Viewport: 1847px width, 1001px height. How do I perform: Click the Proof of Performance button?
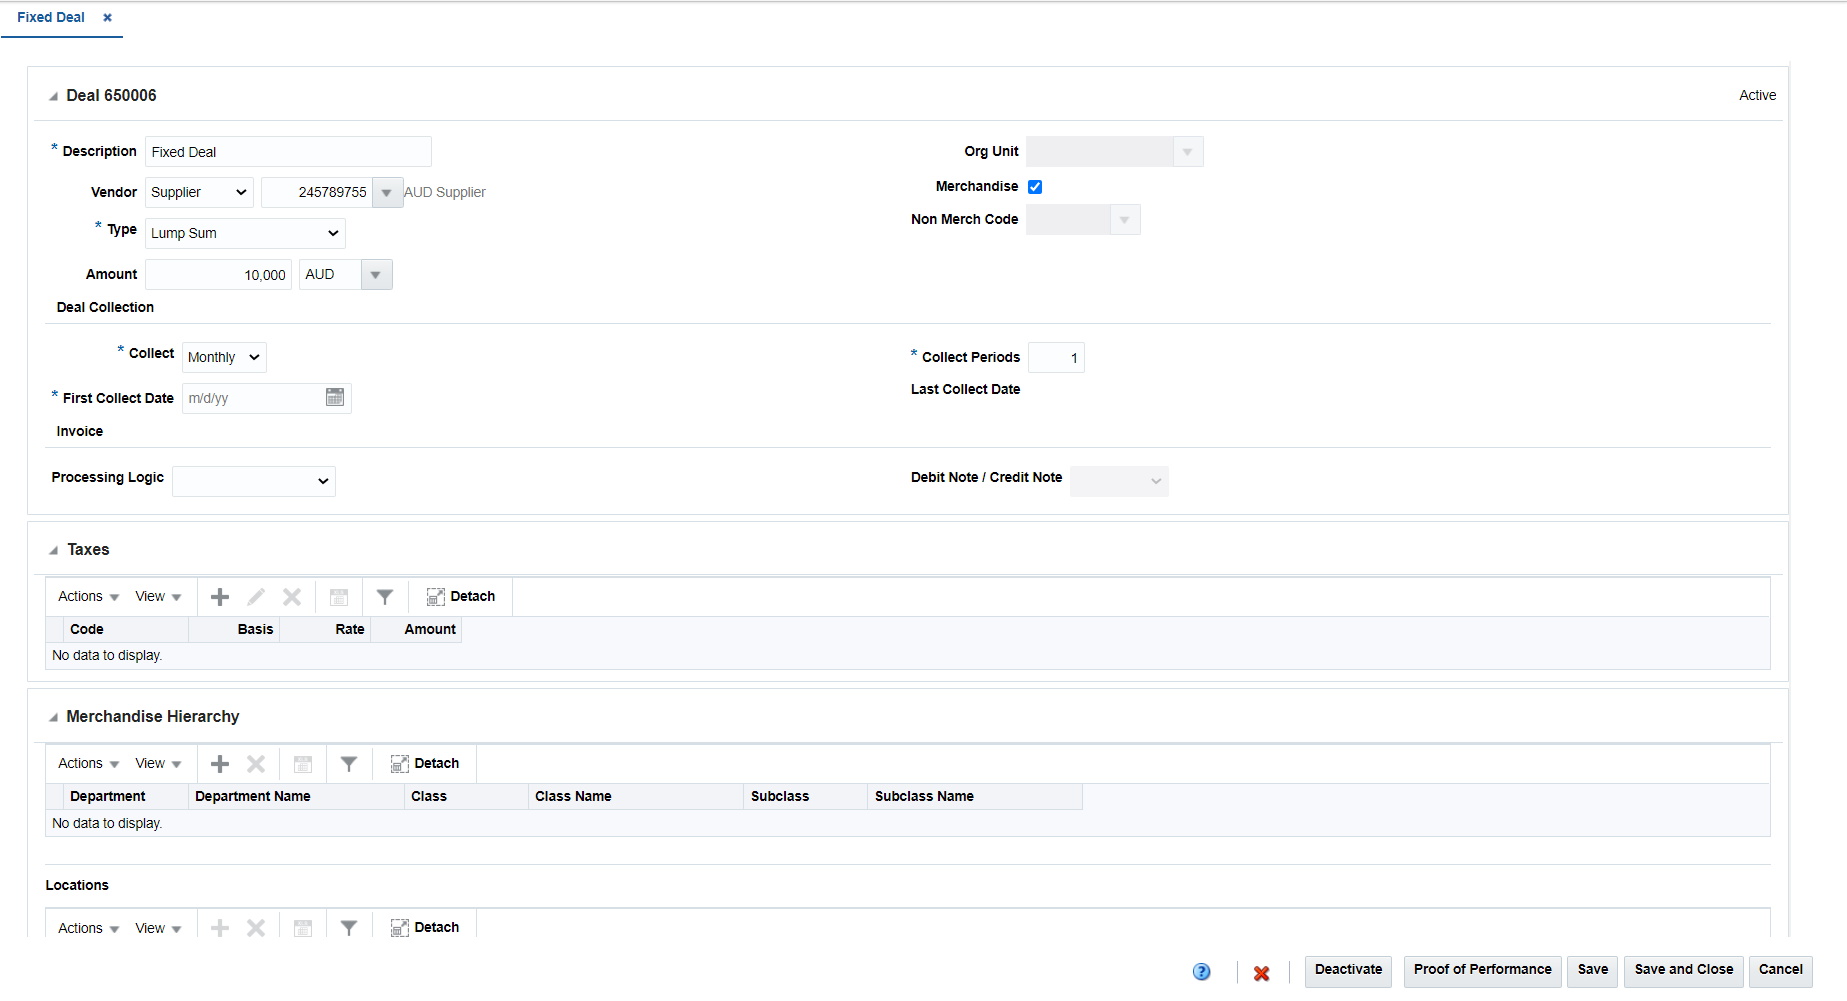click(1482, 971)
